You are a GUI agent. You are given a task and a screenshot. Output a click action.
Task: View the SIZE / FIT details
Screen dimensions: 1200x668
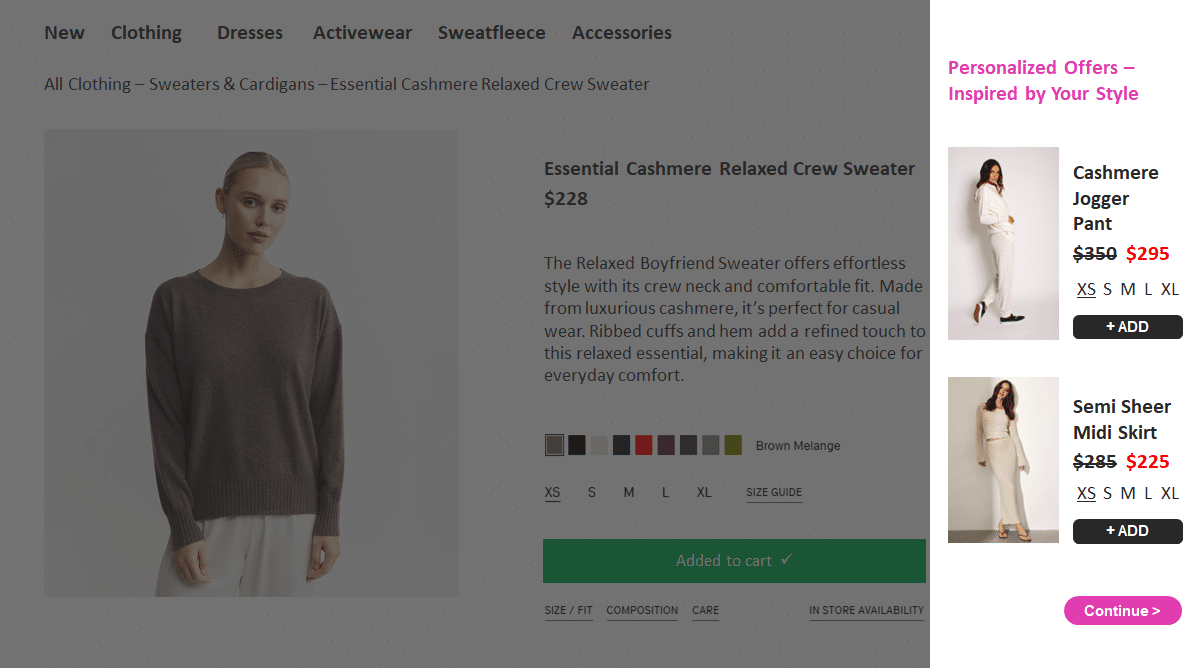568,610
